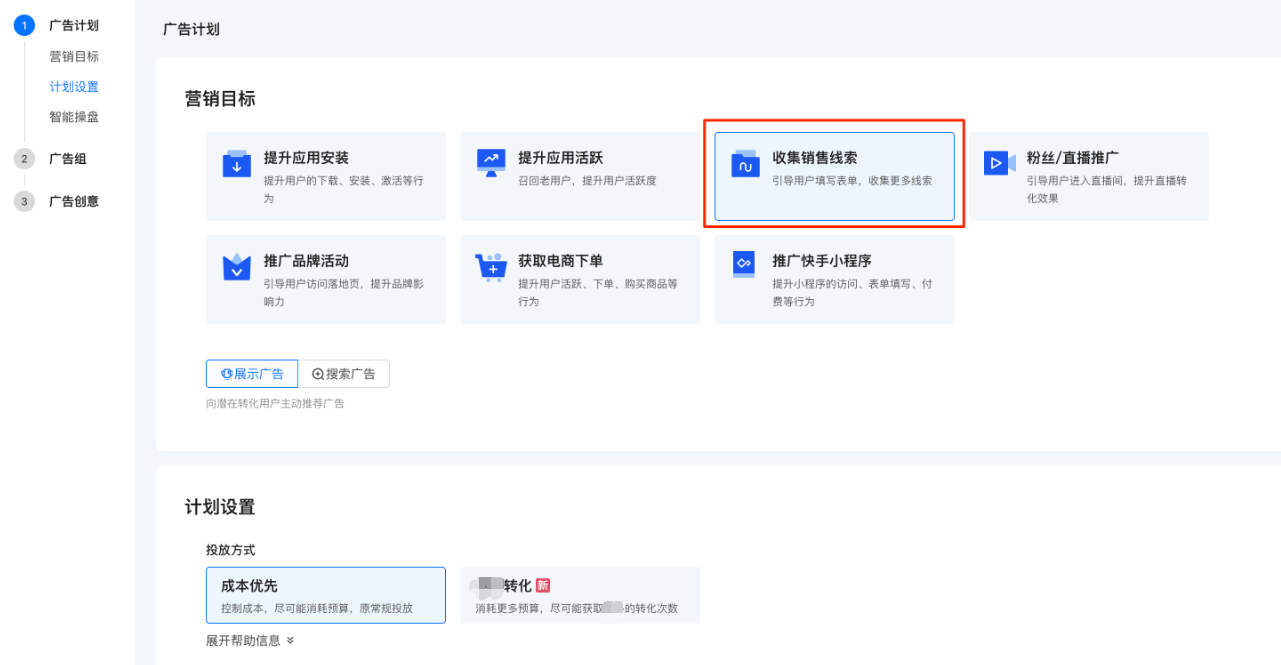Click the 搜索广告 button
This screenshot has width=1281, height=665.
coord(345,373)
